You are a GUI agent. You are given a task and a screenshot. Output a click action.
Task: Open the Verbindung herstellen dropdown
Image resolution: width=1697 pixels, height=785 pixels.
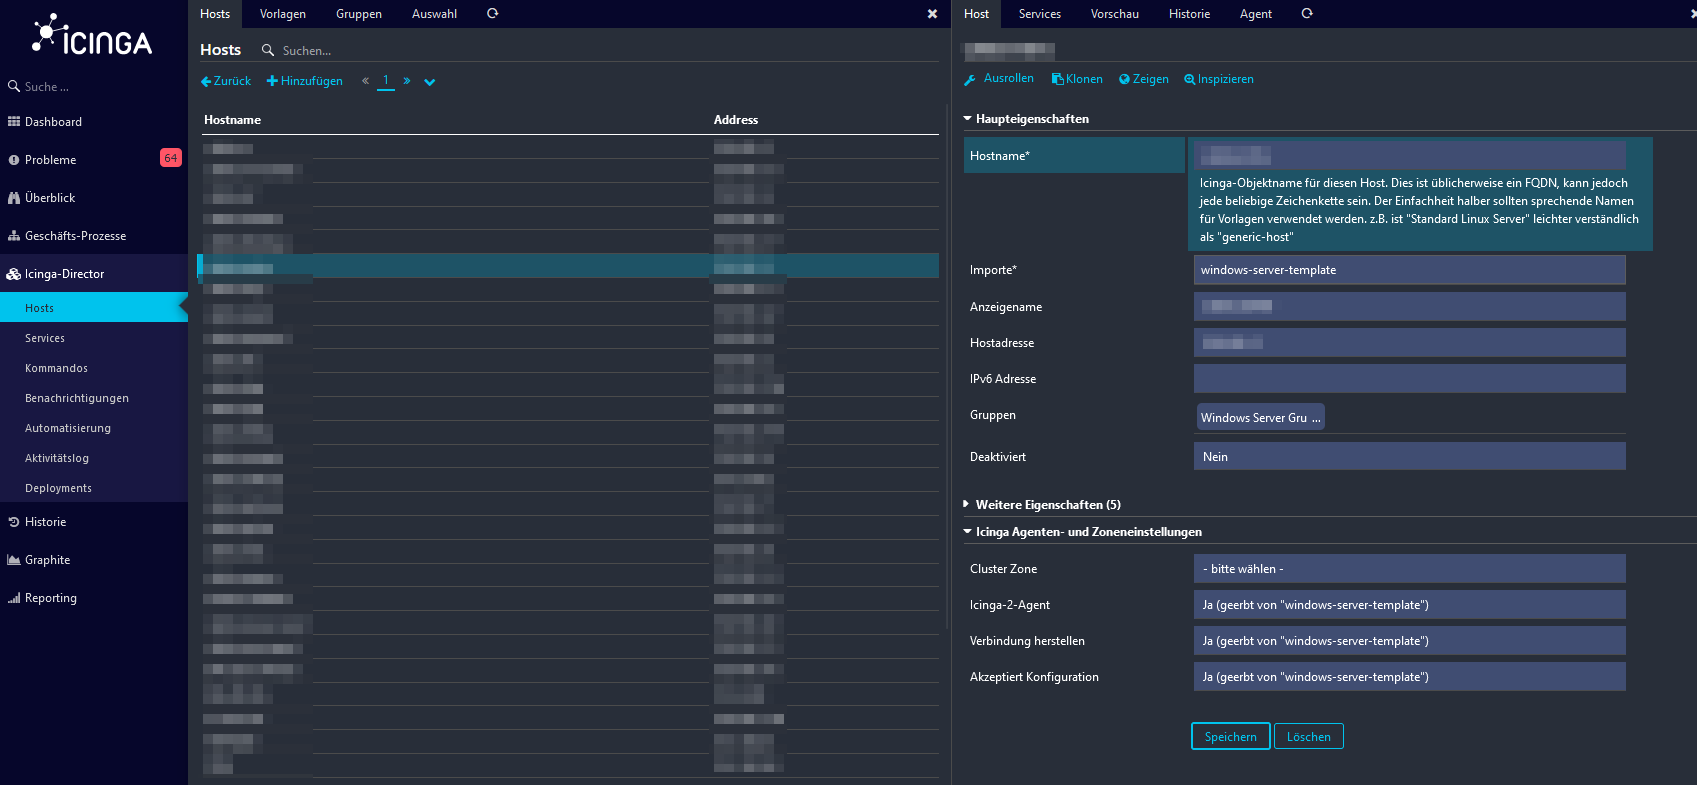coord(1409,640)
